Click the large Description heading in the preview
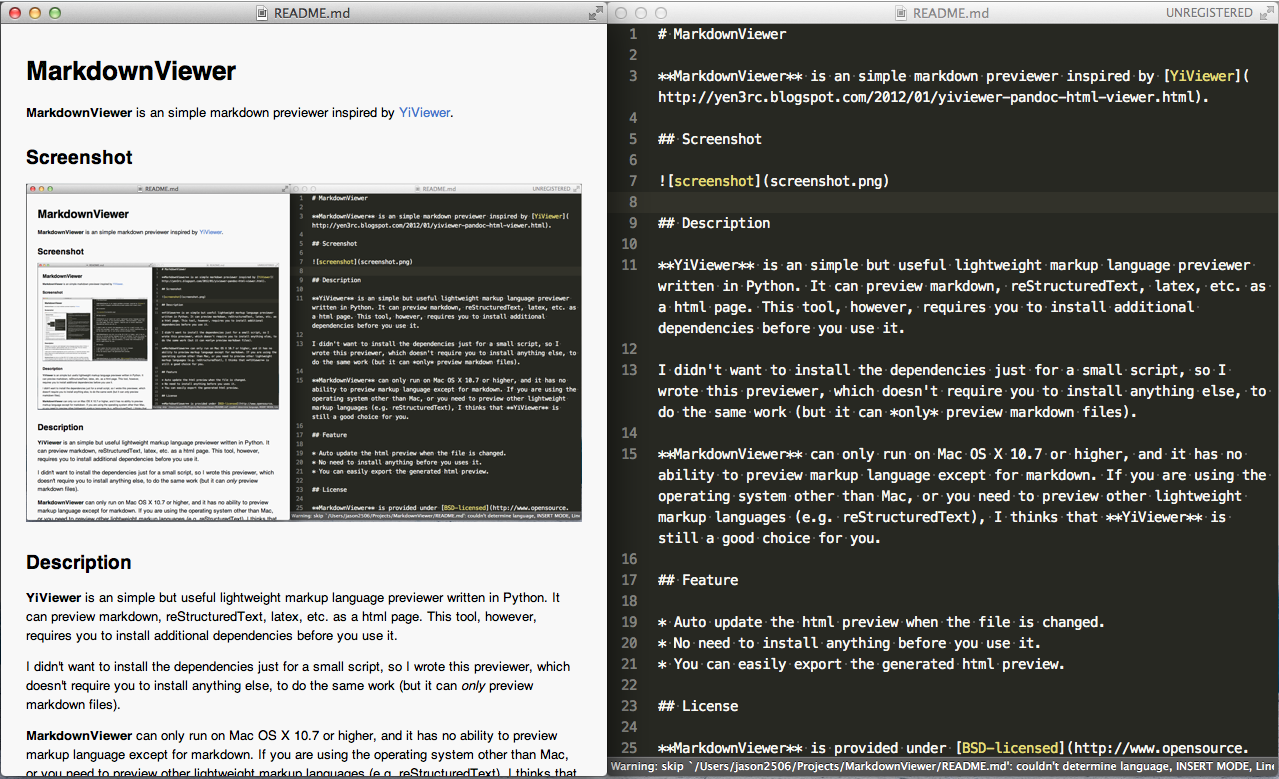The height and width of the screenshot is (779, 1279). (79, 562)
